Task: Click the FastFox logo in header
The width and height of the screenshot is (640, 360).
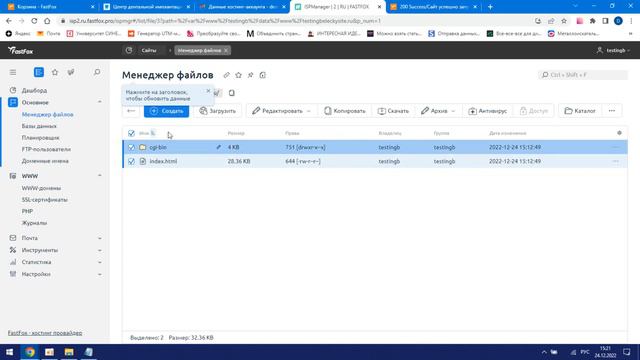Action: (x=20, y=51)
